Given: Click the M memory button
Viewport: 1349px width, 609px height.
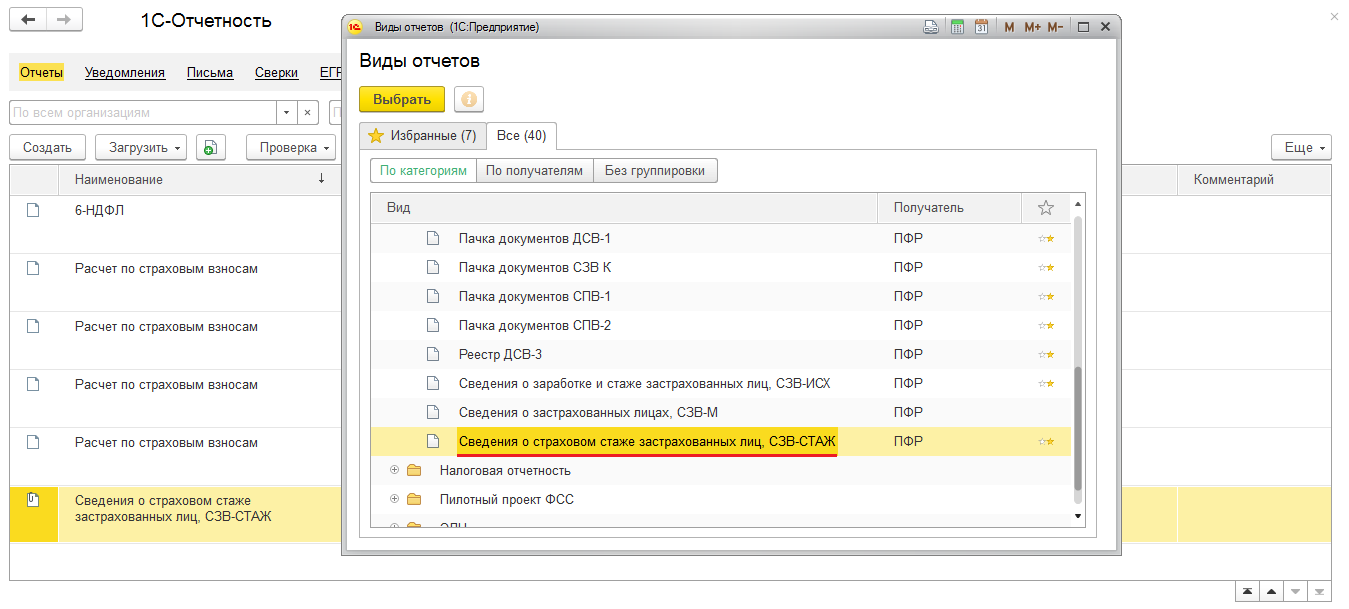Looking at the screenshot, I should tap(1009, 27).
